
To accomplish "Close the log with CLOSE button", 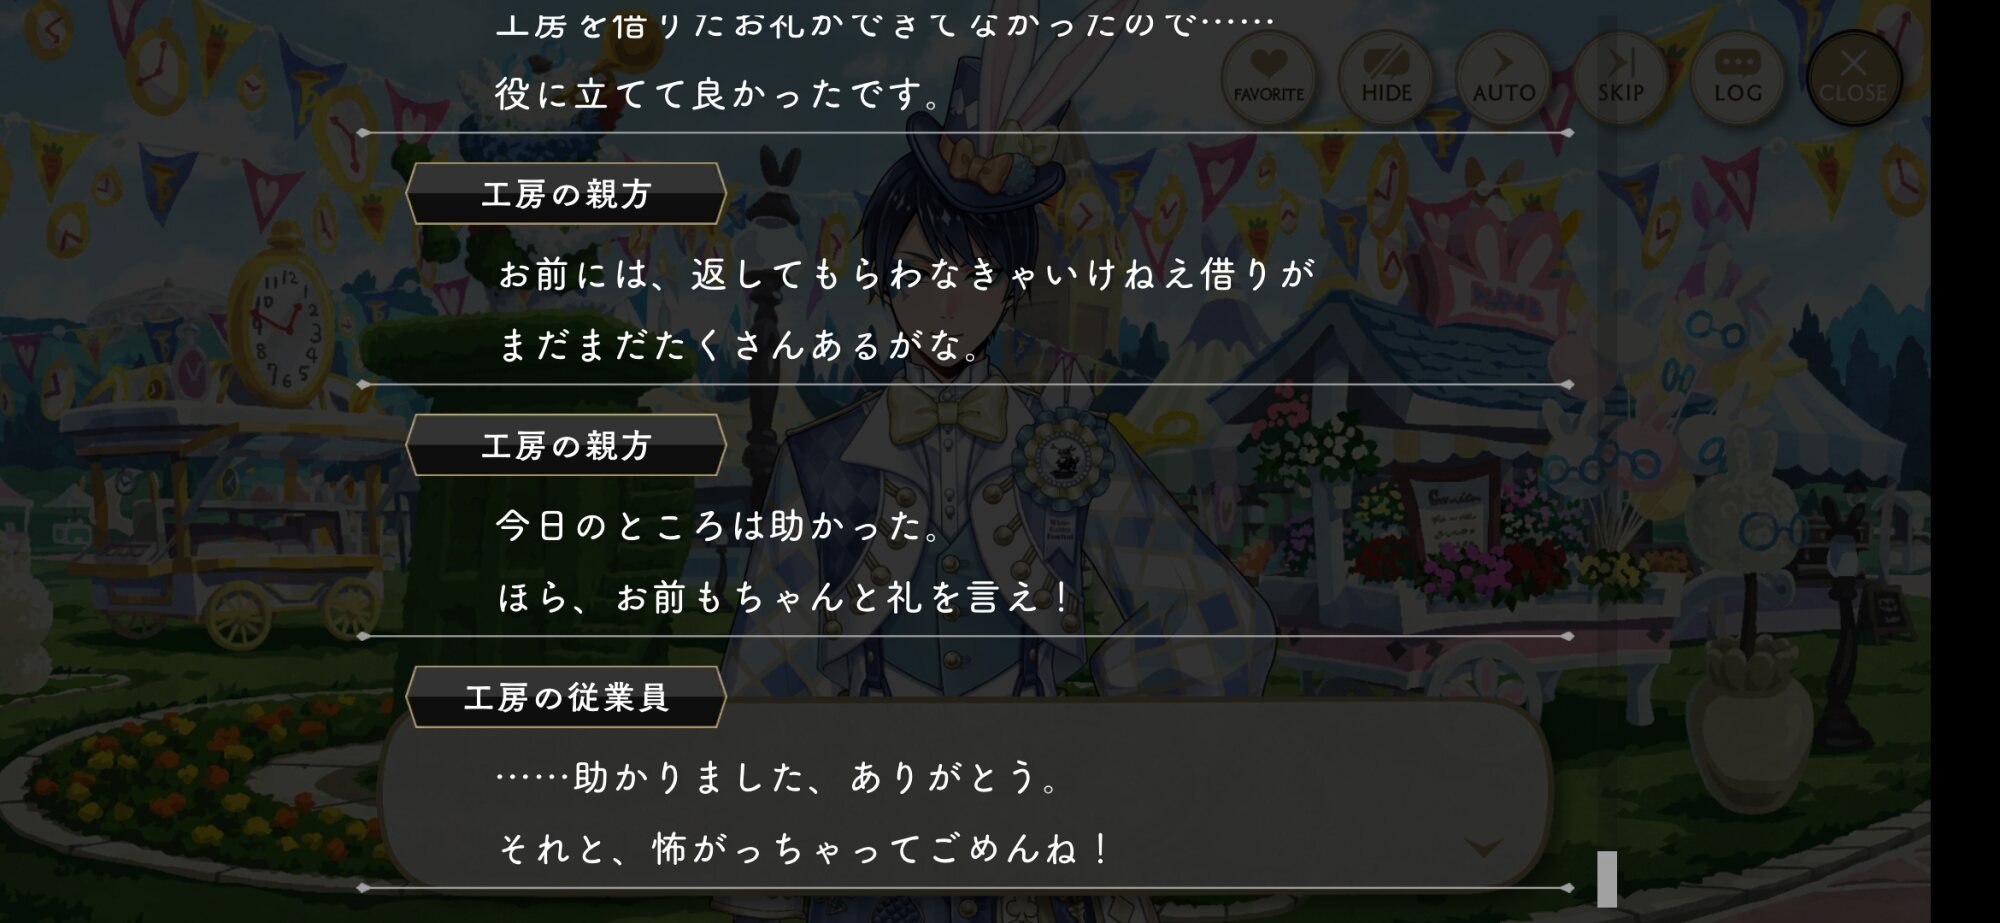I will pyautogui.click(x=1853, y=78).
